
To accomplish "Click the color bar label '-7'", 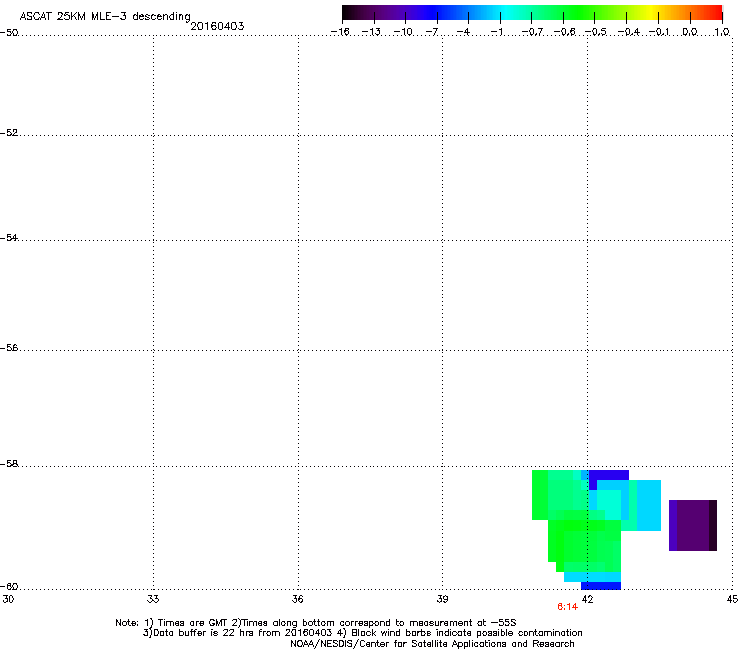I will pos(432,32).
